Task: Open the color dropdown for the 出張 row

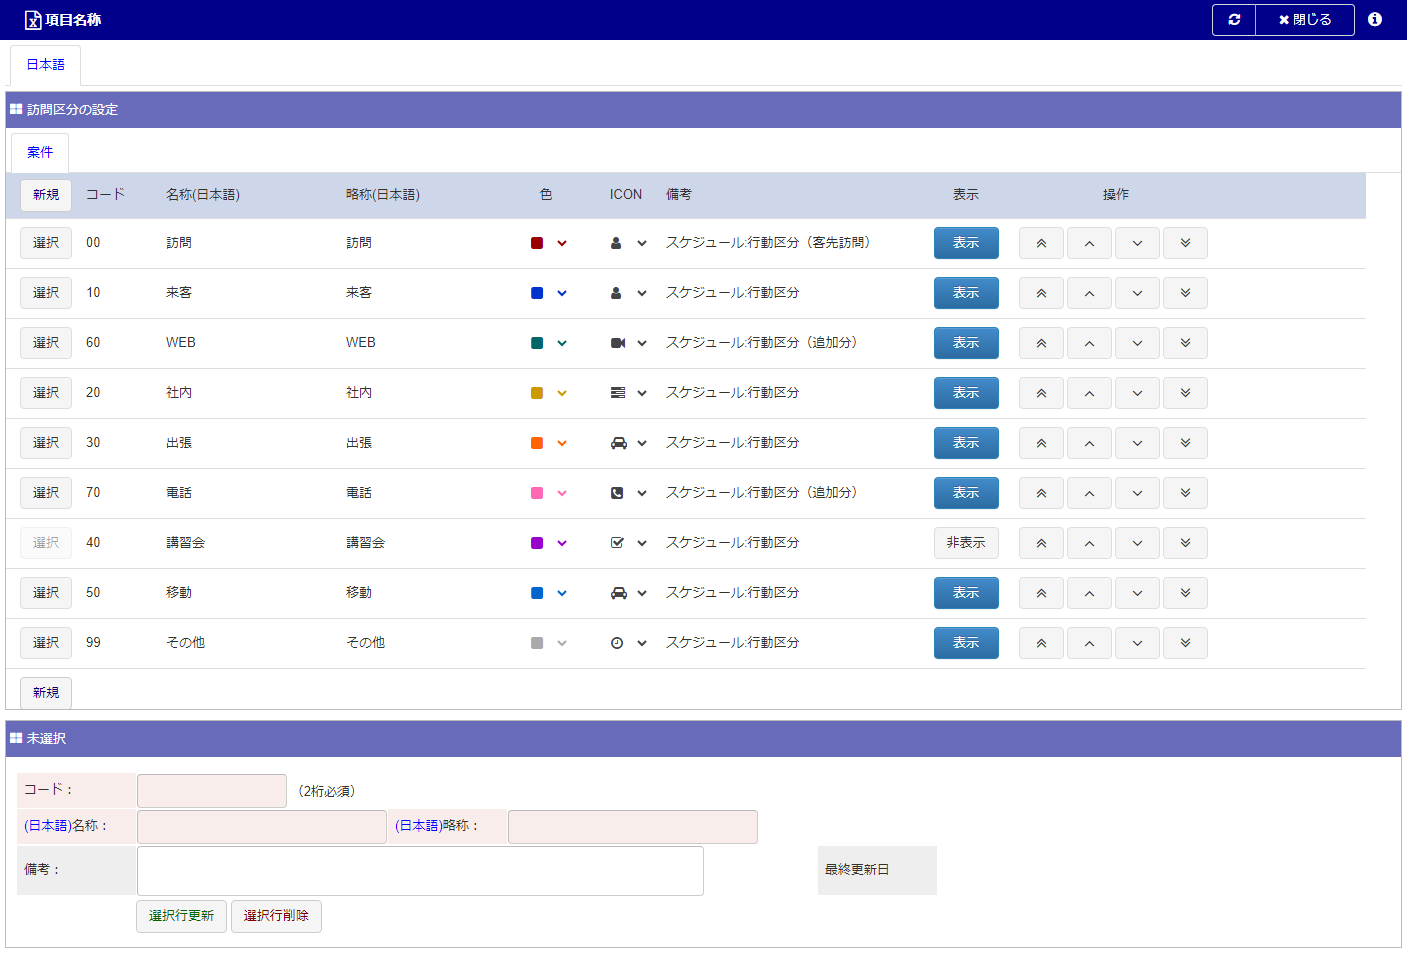Action: [x=562, y=443]
